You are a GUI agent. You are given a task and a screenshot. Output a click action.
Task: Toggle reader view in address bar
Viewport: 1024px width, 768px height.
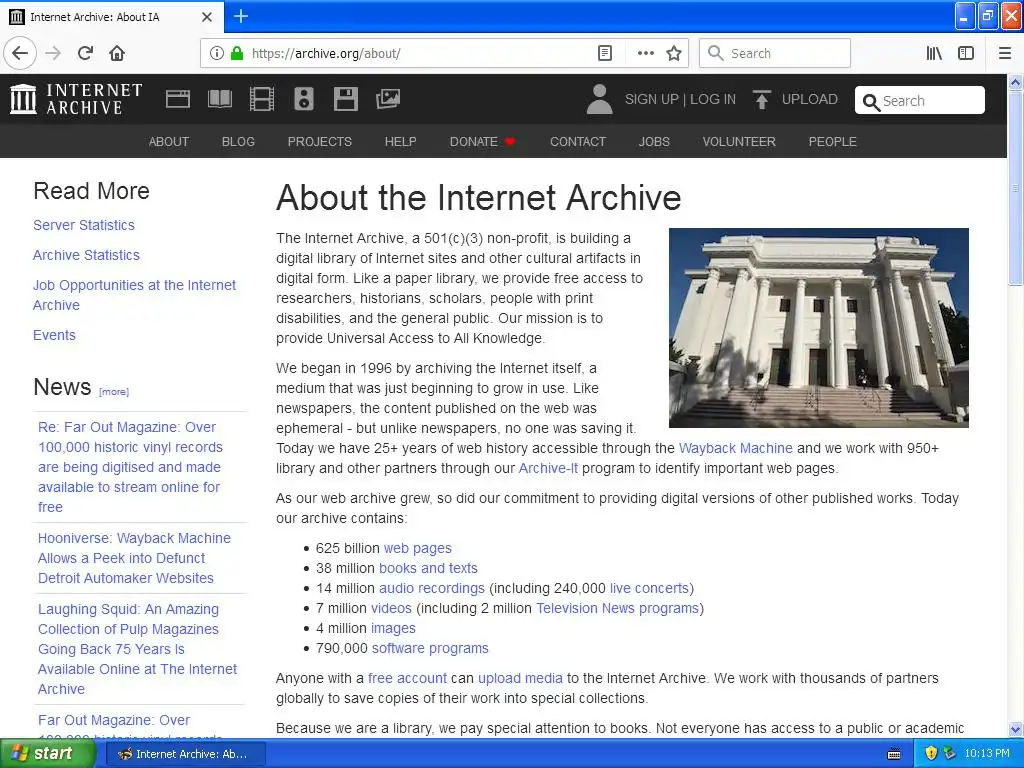coord(605,54)
